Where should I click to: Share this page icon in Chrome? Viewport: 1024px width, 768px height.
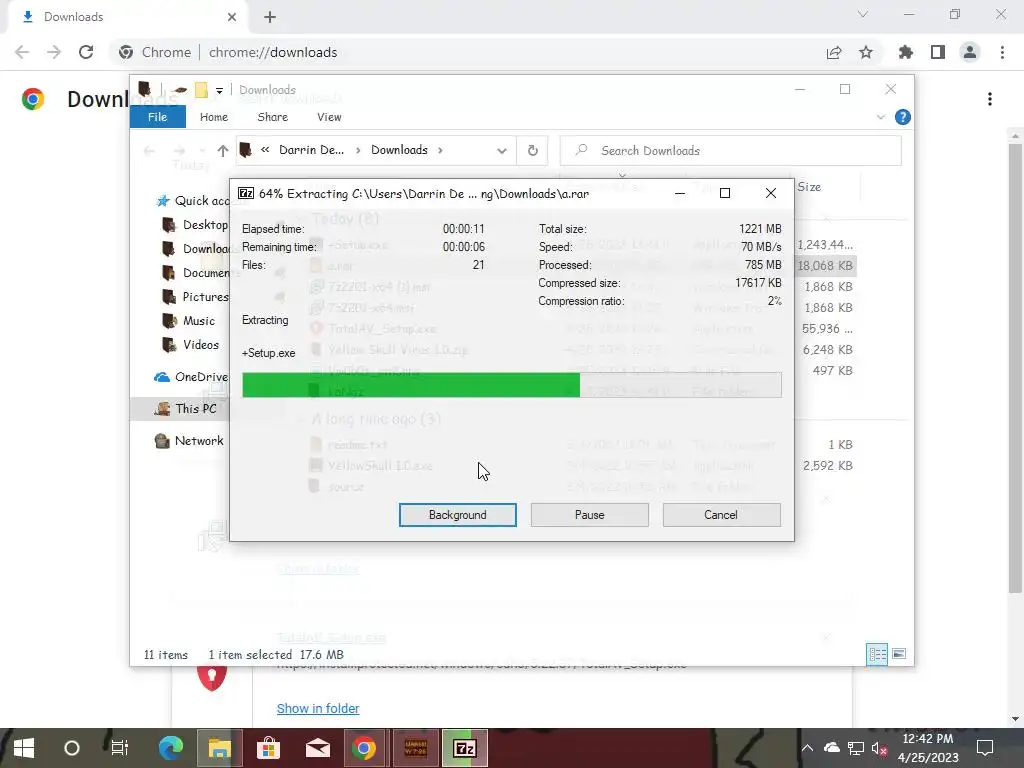click(833, 52)
